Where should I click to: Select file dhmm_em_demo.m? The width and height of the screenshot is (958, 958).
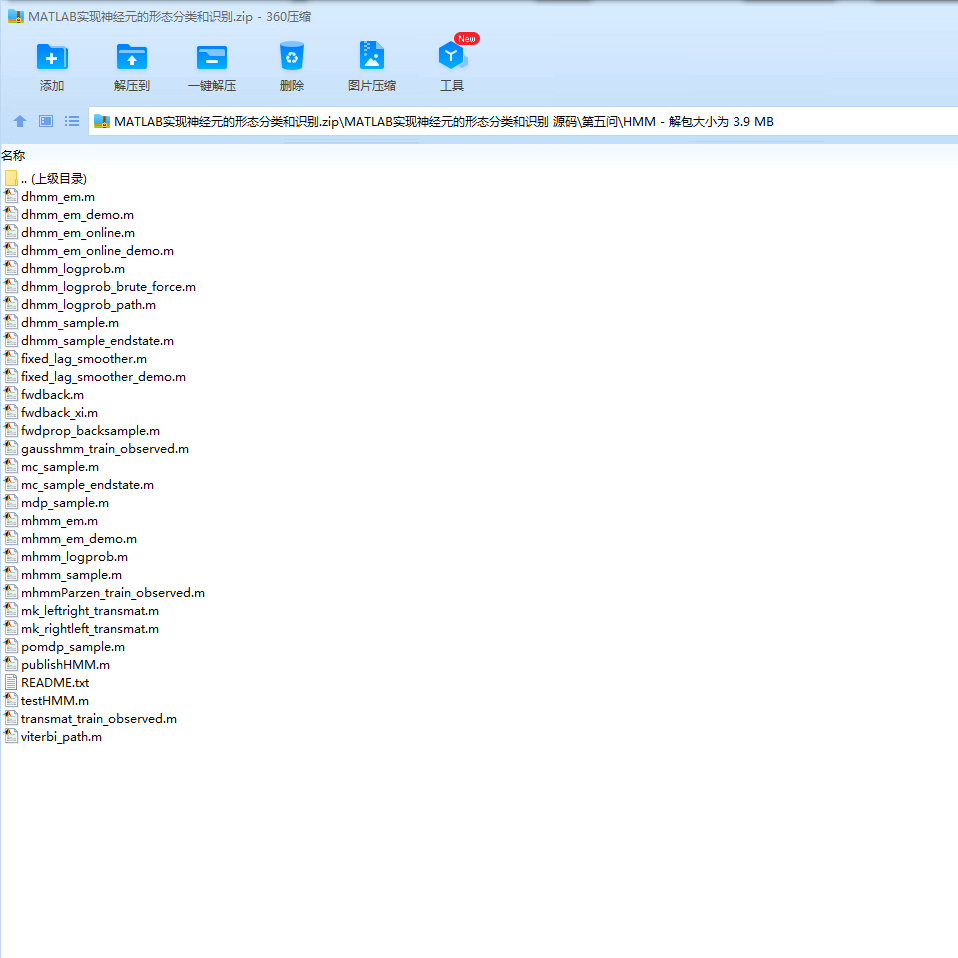(x=77, y=214)
